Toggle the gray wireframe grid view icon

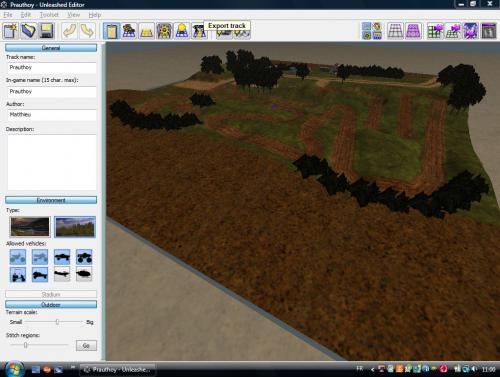pos(395,31)
